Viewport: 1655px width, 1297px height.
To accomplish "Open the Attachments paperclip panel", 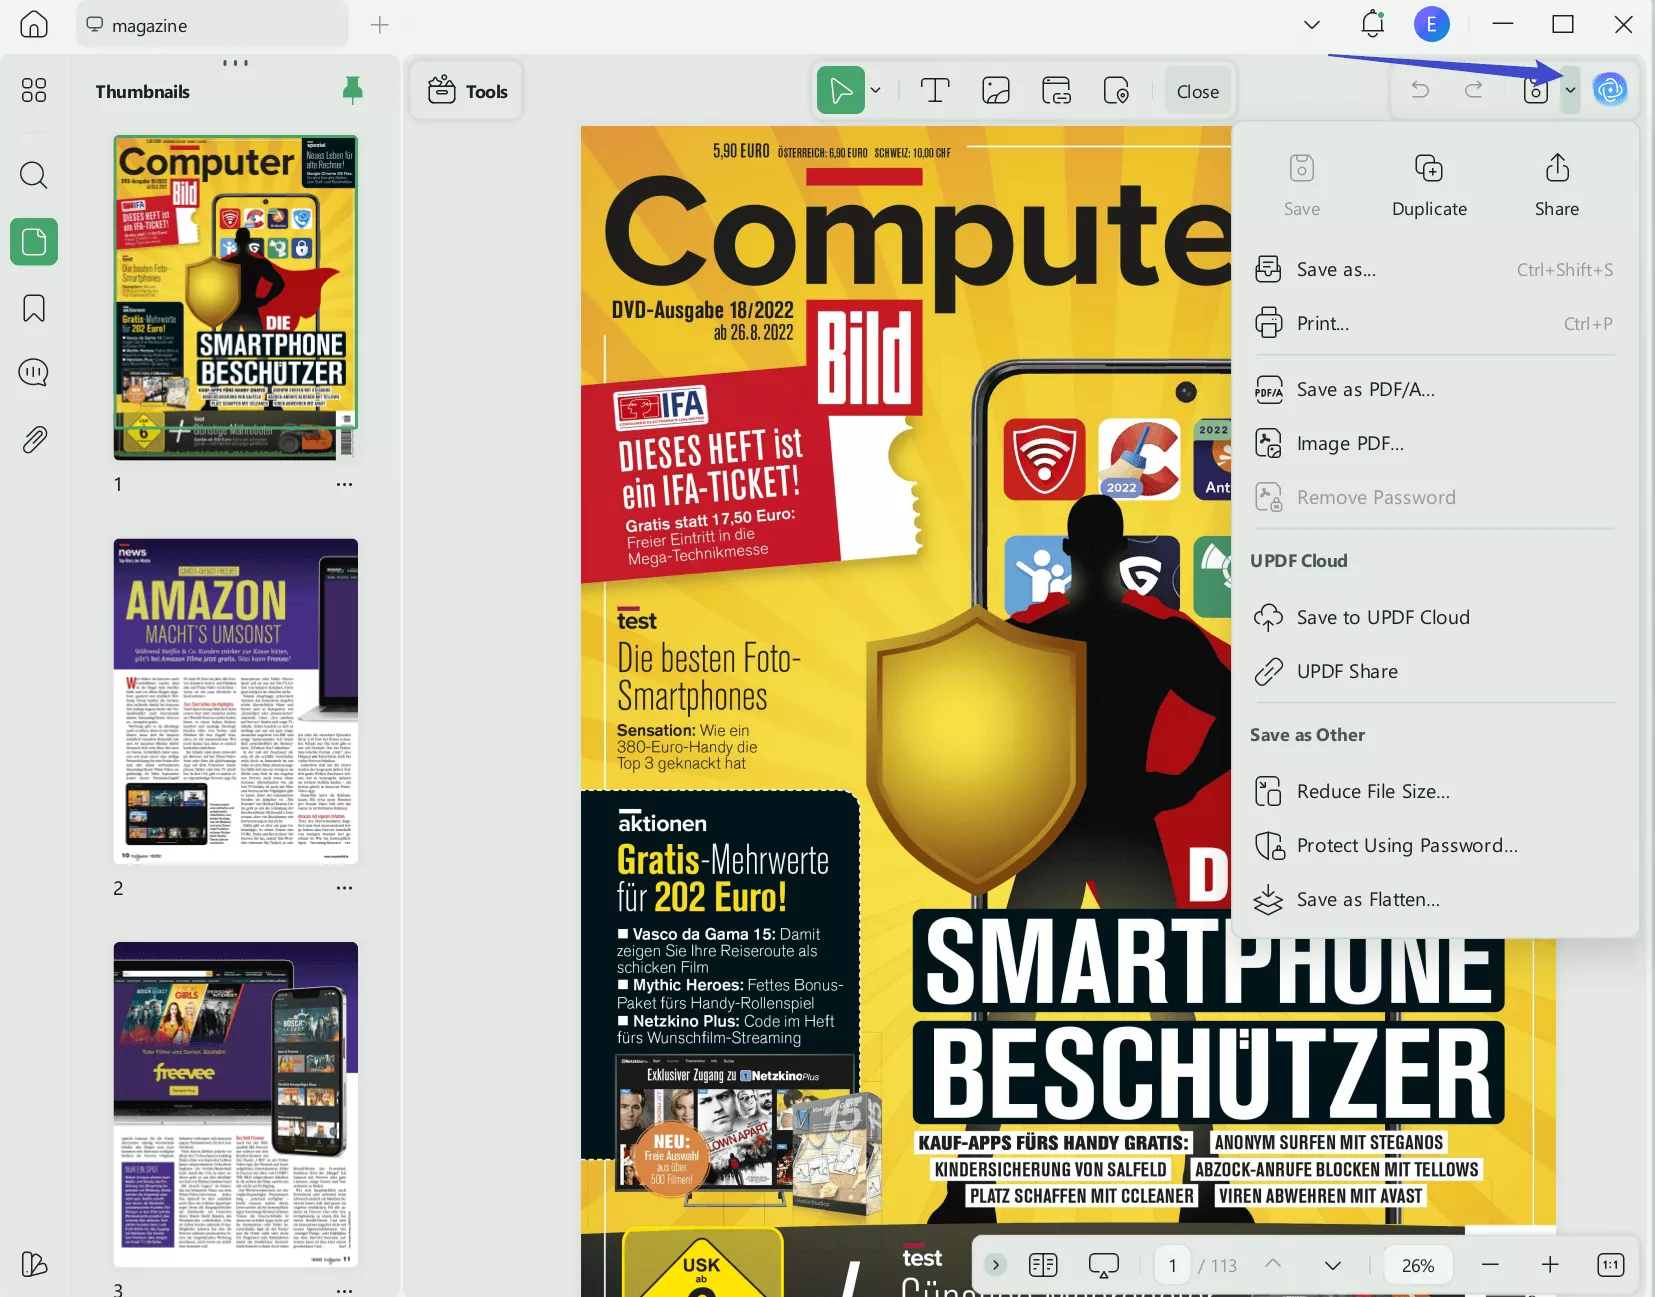I will 34,439.
